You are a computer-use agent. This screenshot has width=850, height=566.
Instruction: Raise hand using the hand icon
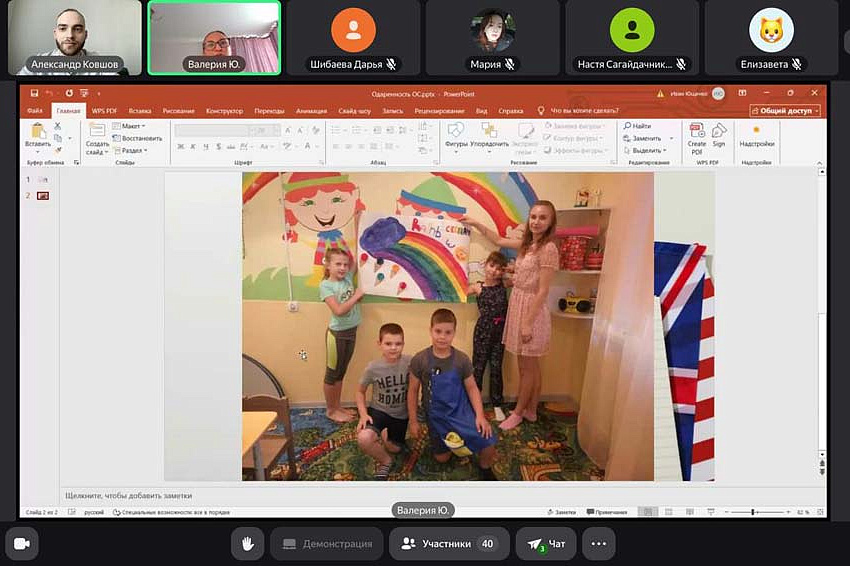pos(247,543)
